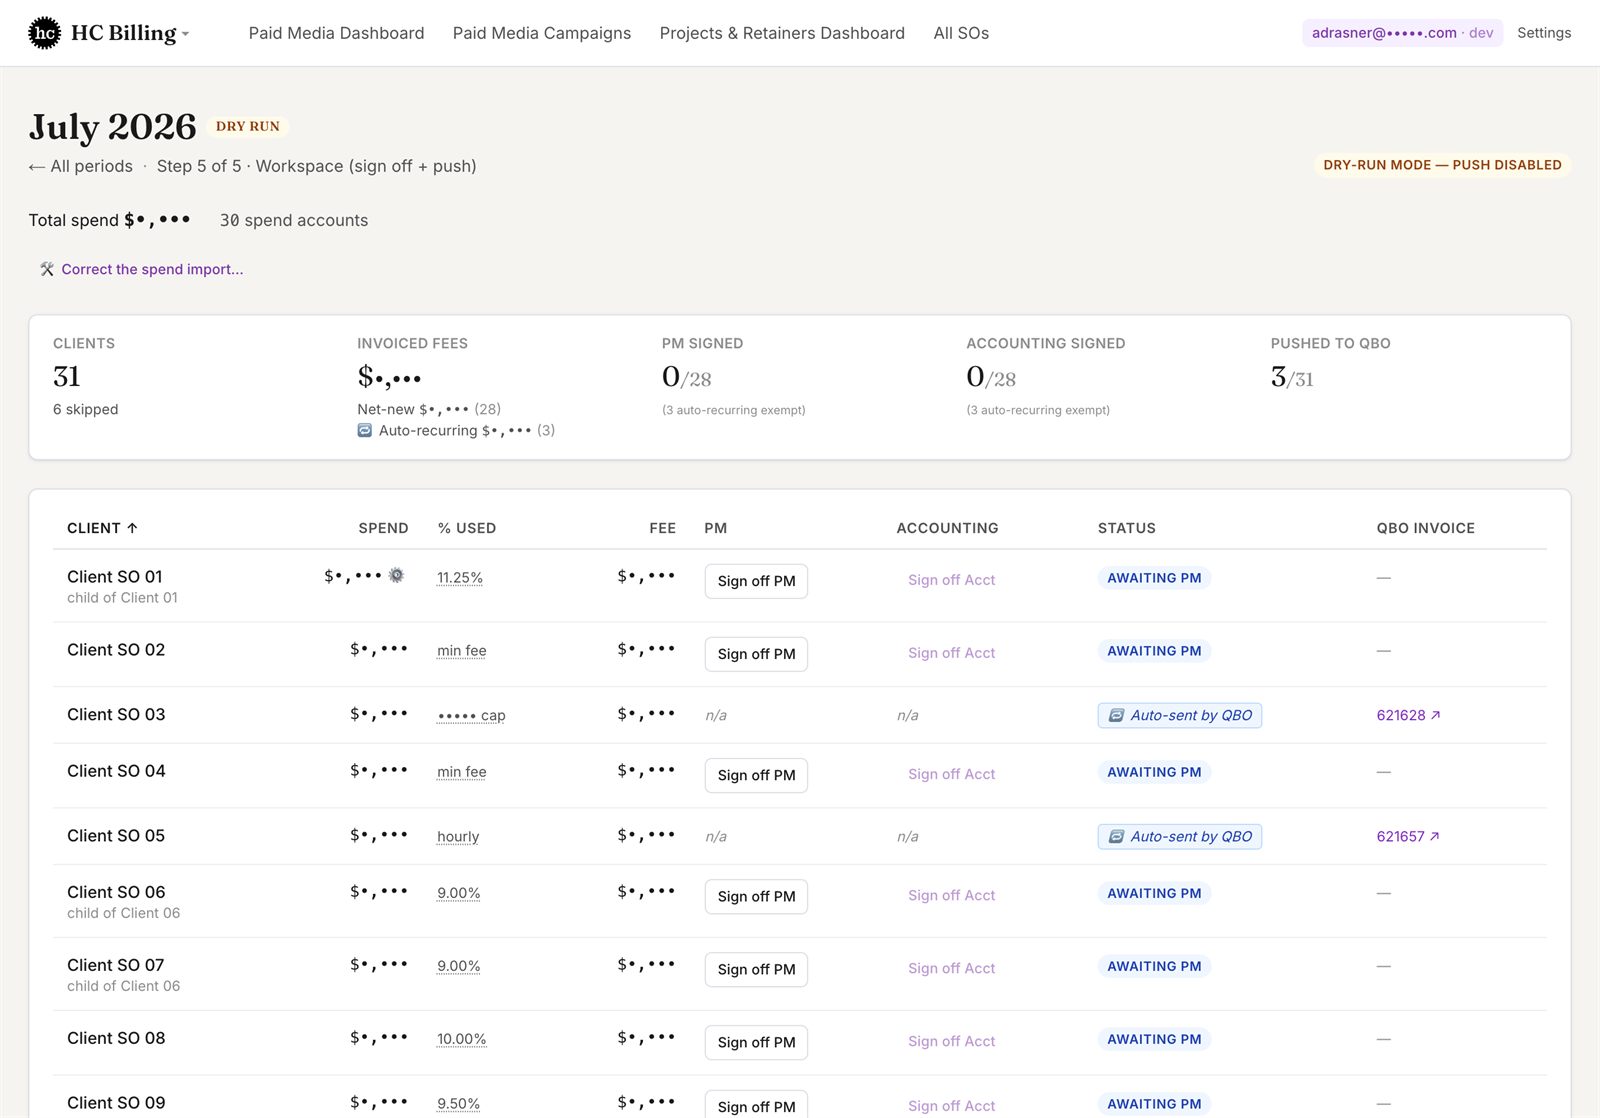The width and height of the screenshot is (1600, 1118).
Task: Click the child of Client 01 subtitle
Action: pos(122,598)
